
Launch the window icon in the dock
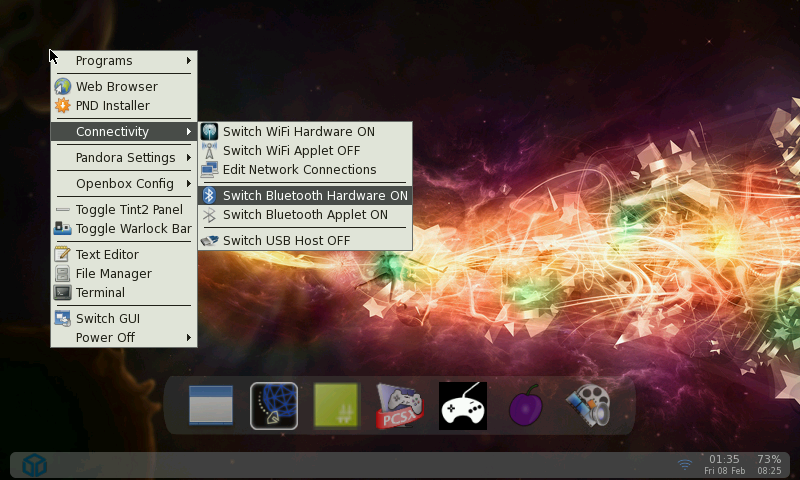pyautogui.click(x=211, y=406)
